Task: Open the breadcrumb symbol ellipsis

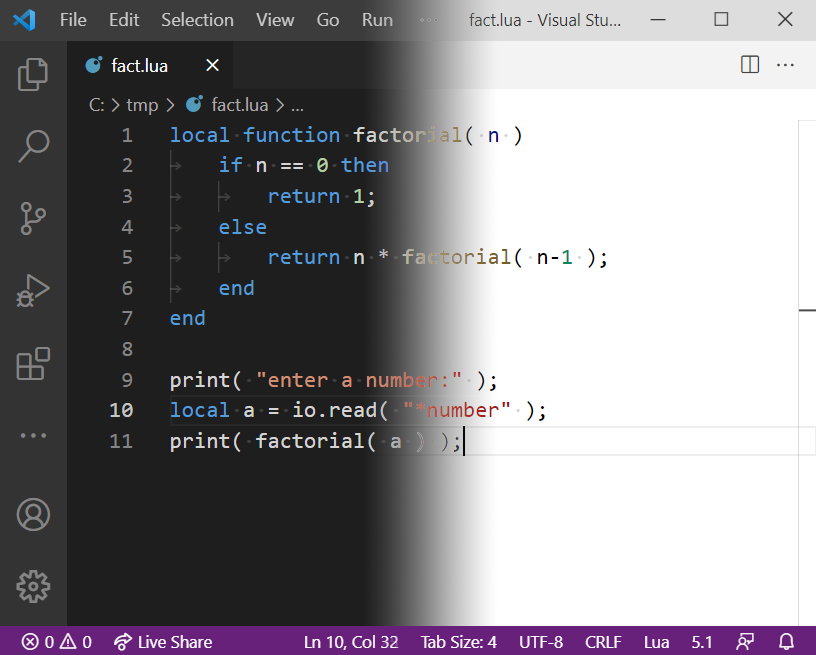Action: (297, 106)
